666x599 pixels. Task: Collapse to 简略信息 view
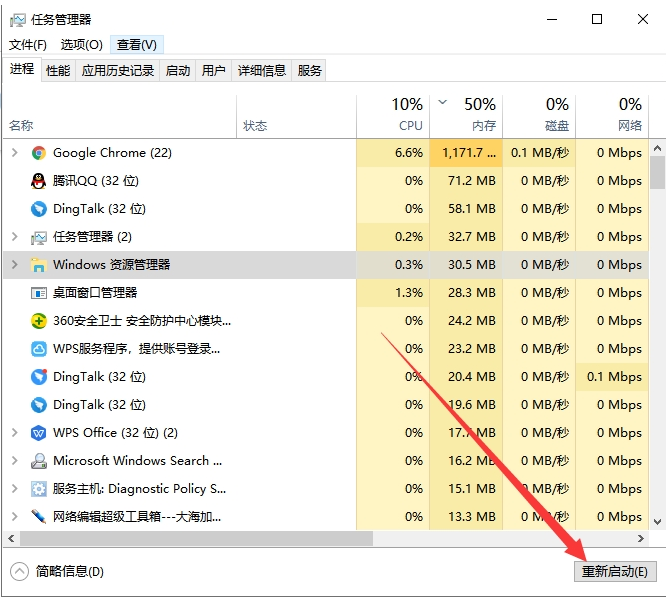pyautogui.click(x=58, y=571)
